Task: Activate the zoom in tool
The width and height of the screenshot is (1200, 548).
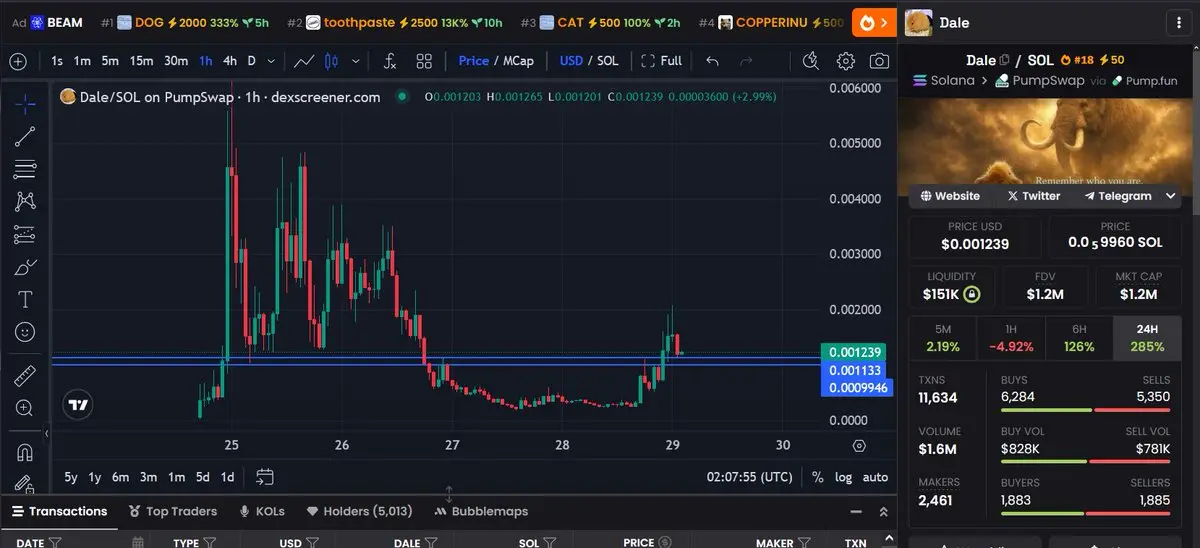Action: (x=25, y=408)
